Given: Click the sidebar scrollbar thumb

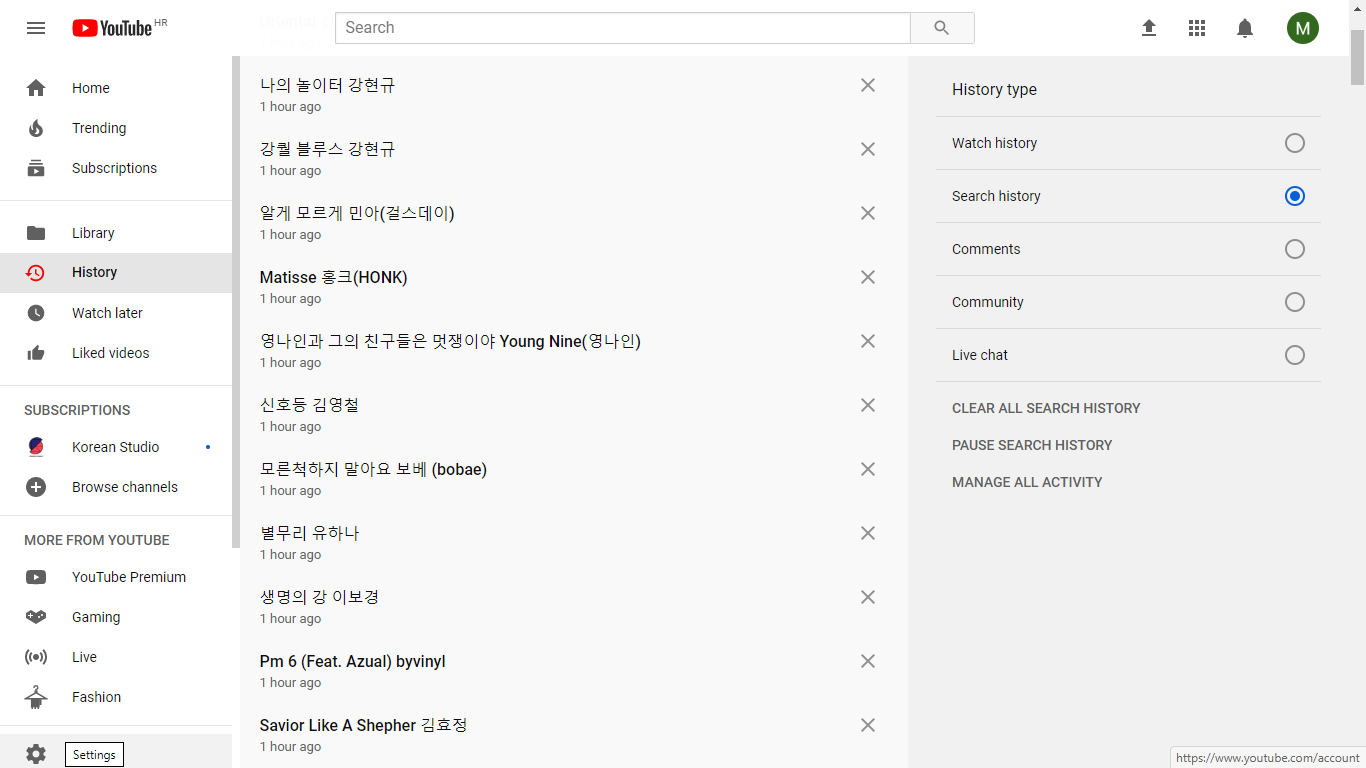Looking at the screenshot, I should [x=236, y=302].
